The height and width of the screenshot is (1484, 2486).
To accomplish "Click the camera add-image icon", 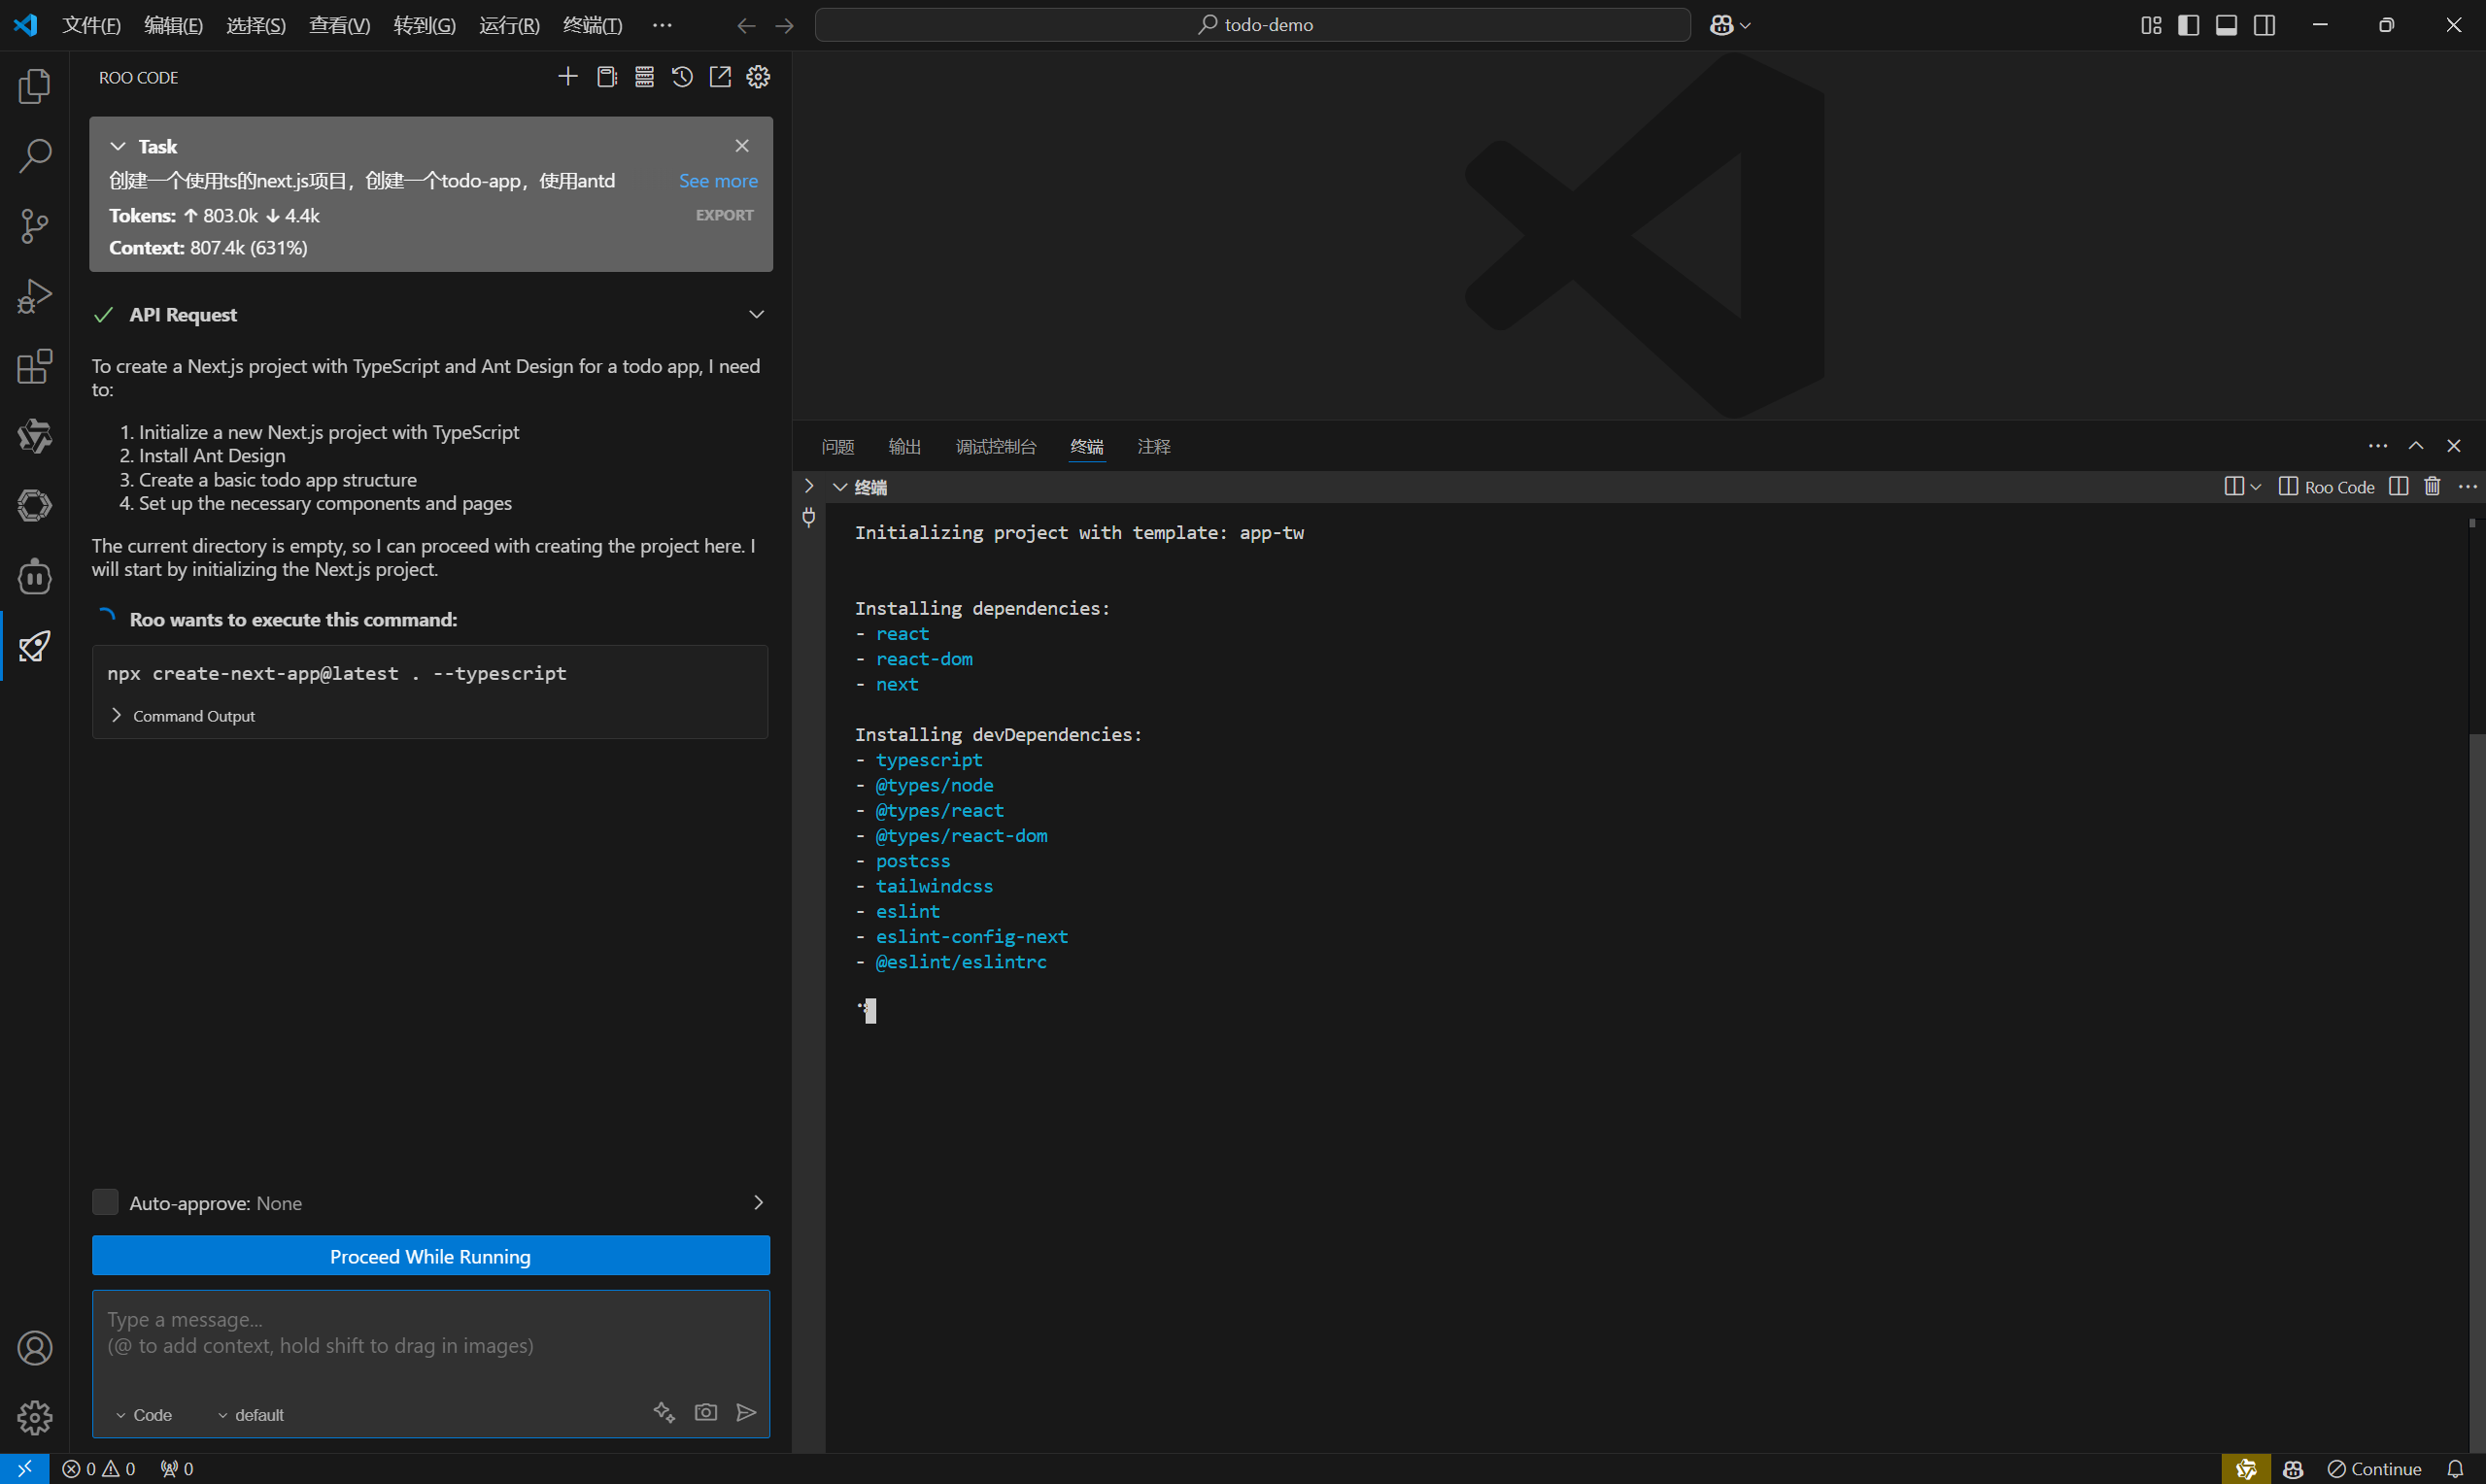I will coord(706,1412).
